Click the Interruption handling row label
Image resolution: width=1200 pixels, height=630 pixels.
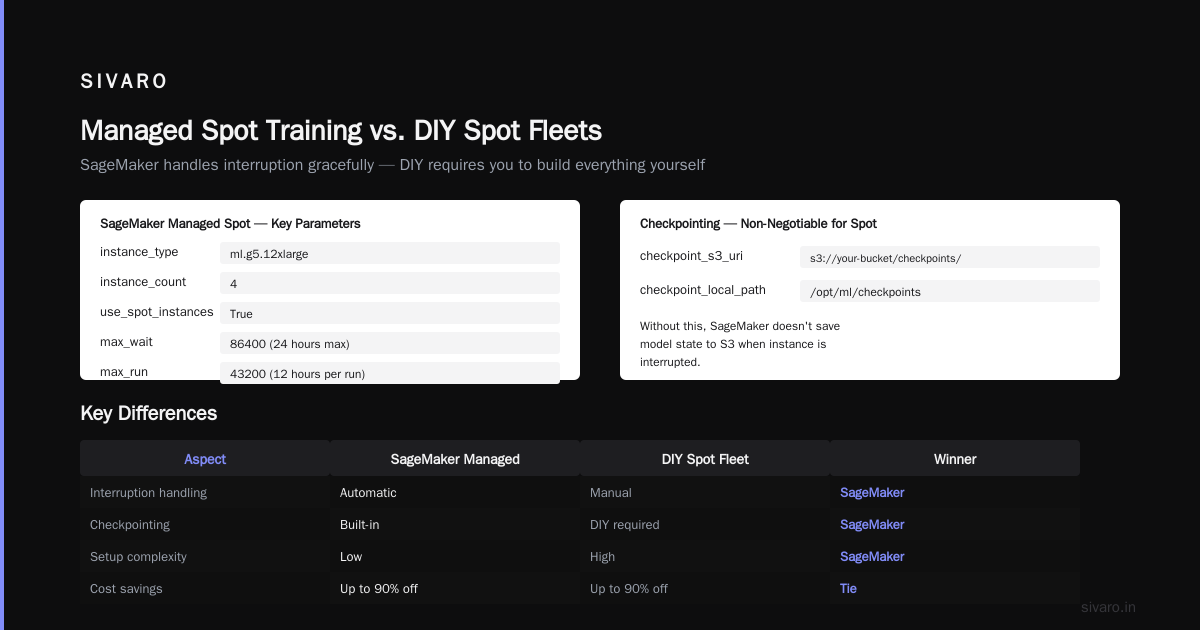pyautogui.click(x=148, y=492)
